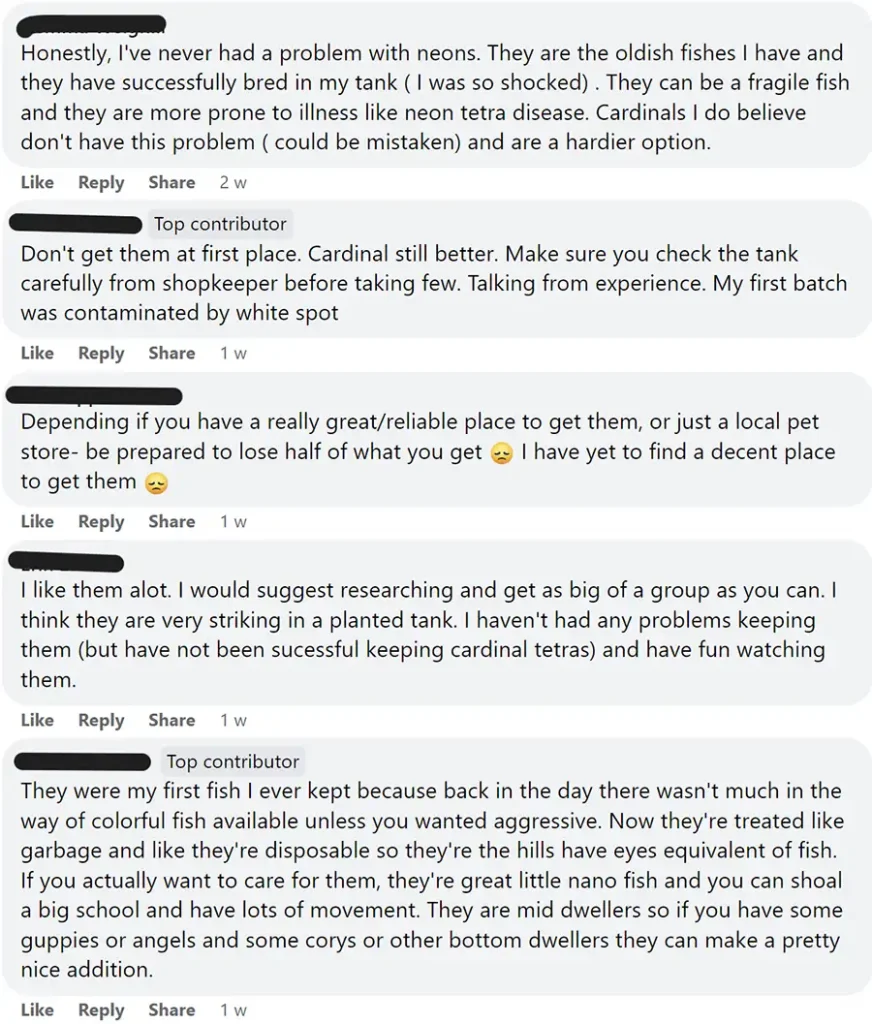Share the comment mentioning neon tetra disease
Screen dimensions: 872x1024
tap(171, 183)
